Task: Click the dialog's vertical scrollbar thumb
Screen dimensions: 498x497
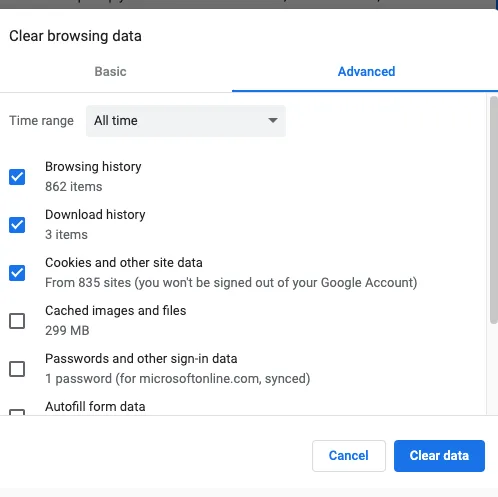Action: point(494,210)
